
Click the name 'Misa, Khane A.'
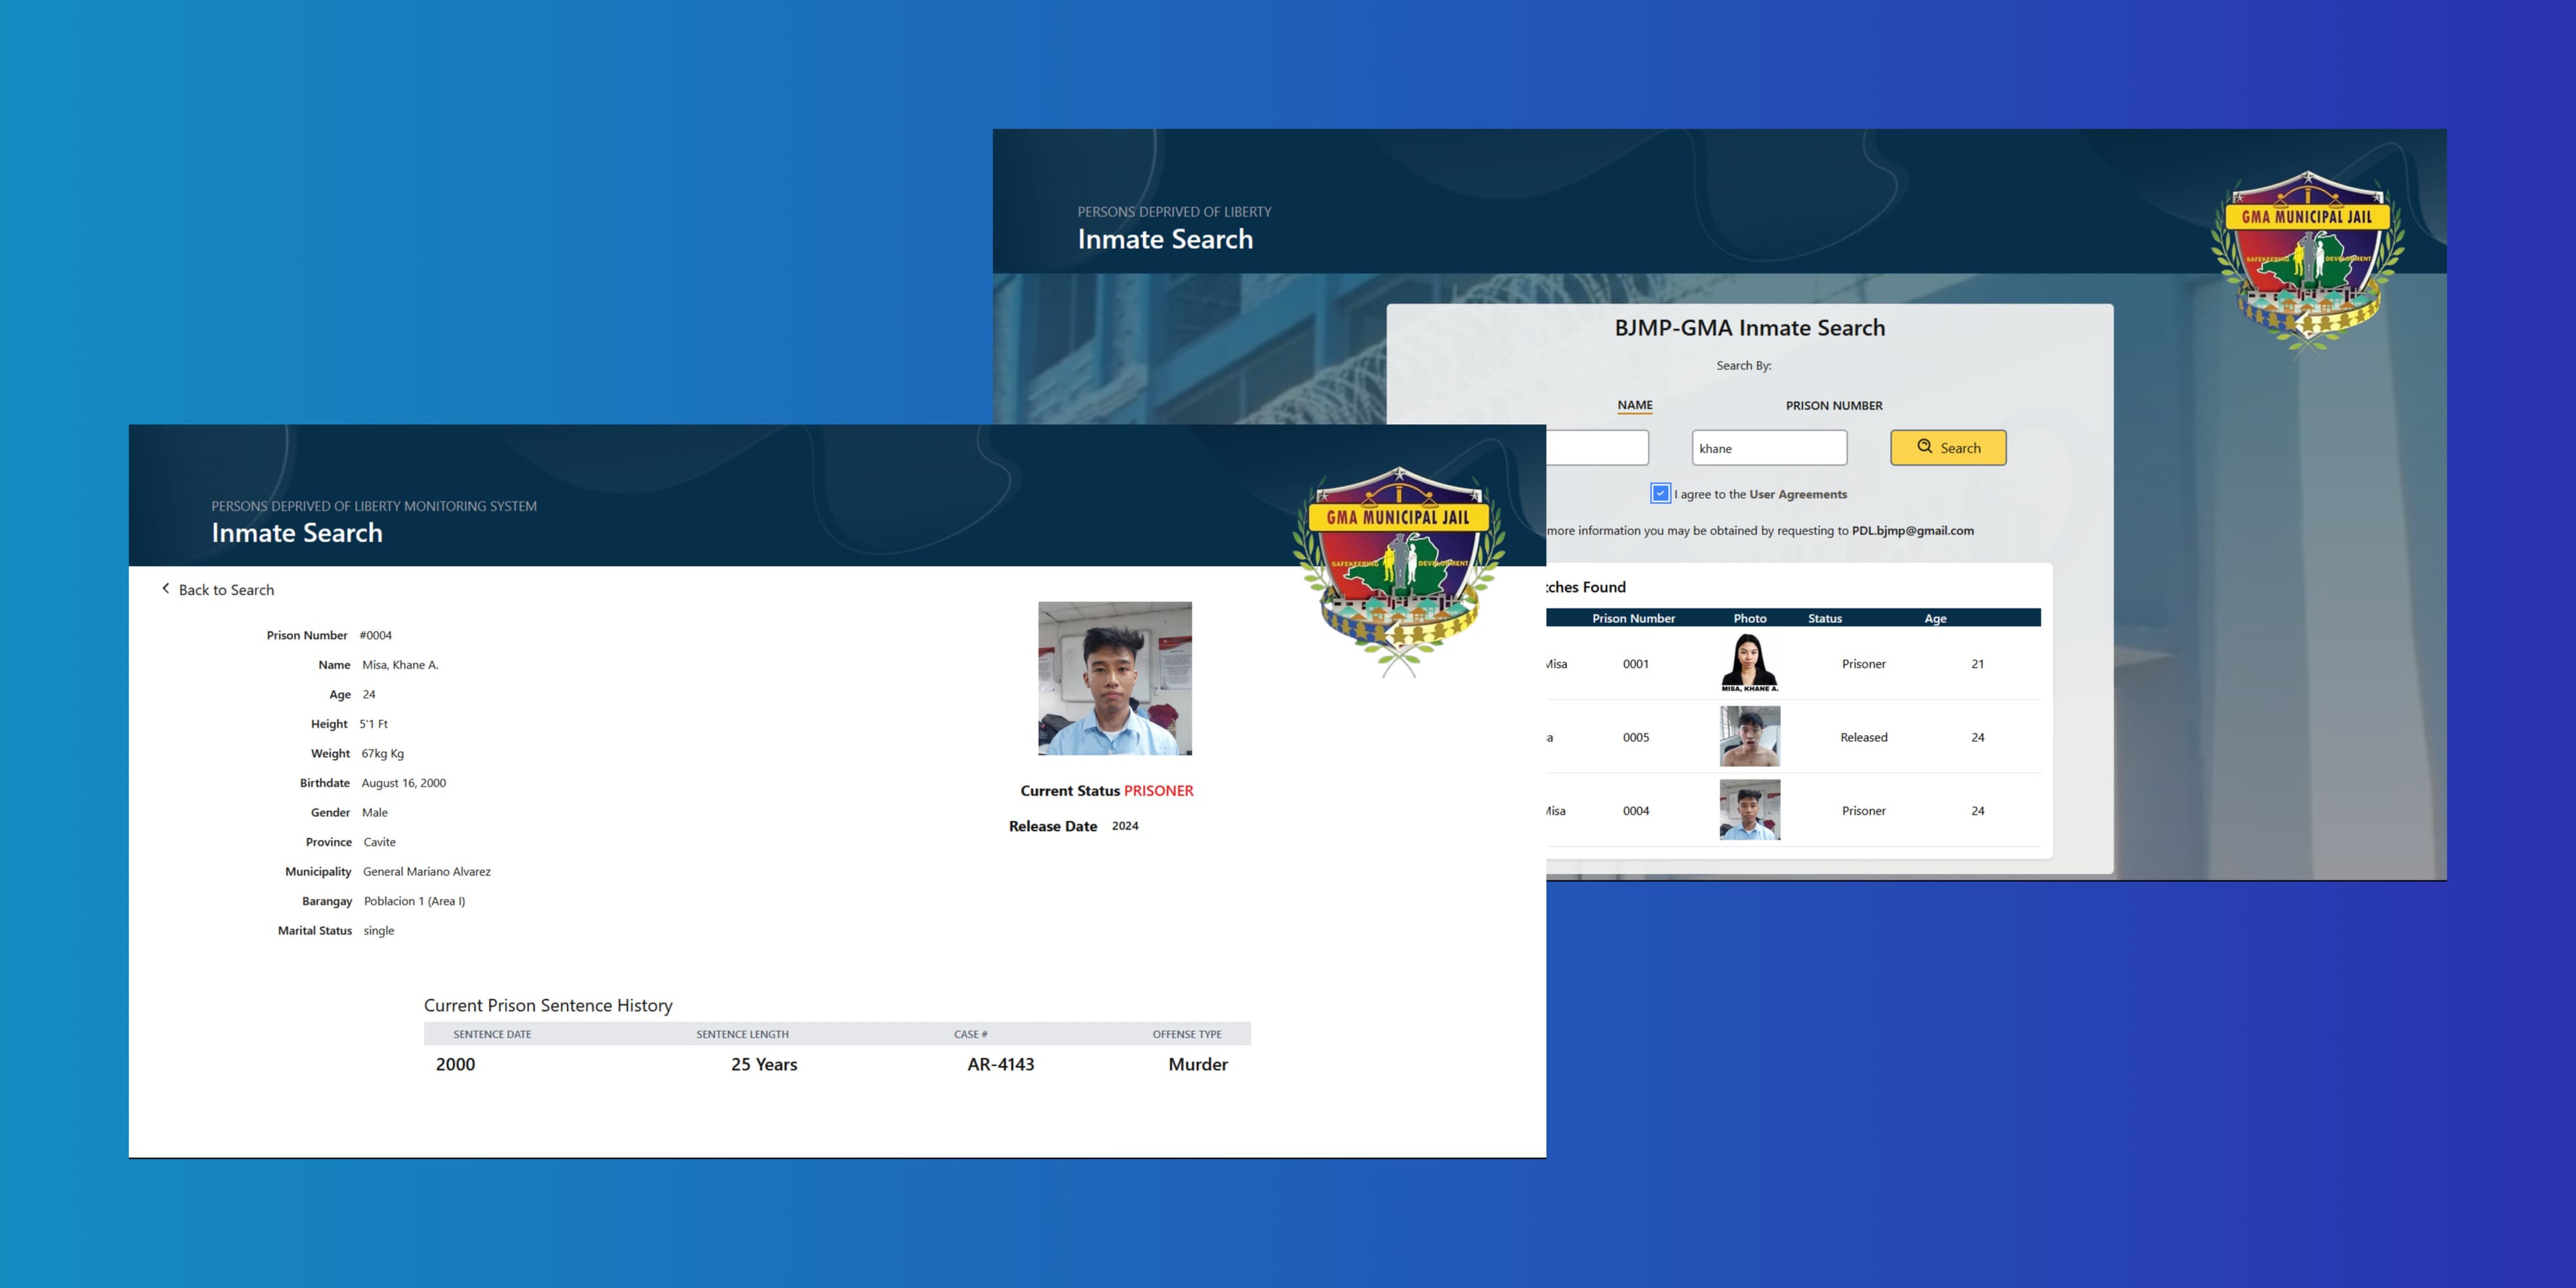400,665
